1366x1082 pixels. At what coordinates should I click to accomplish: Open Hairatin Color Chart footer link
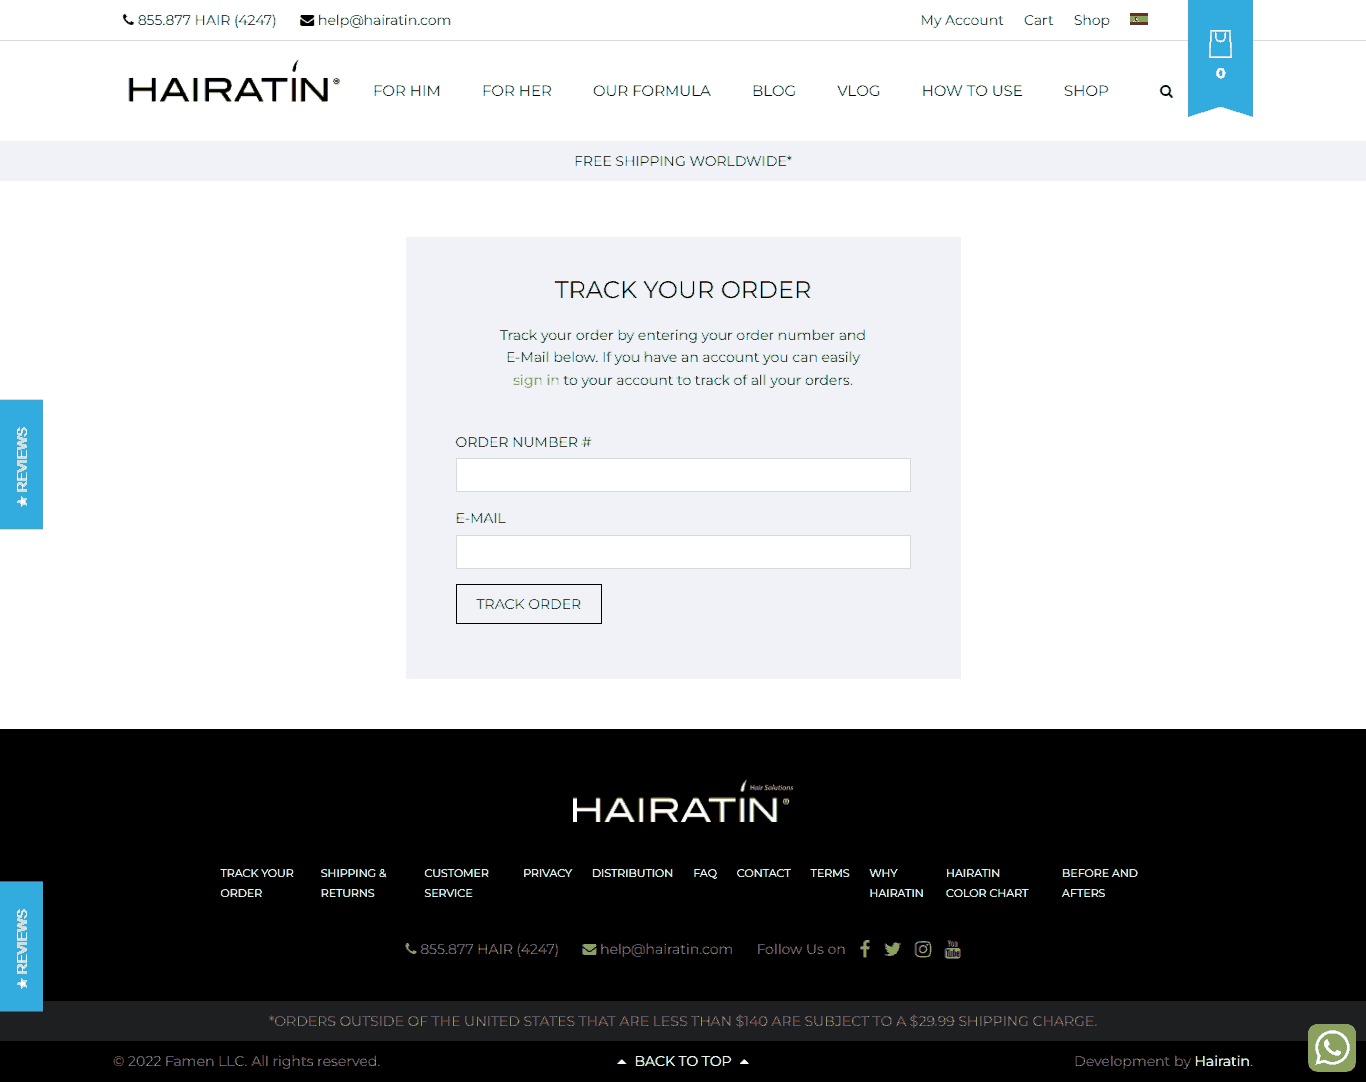986,883
